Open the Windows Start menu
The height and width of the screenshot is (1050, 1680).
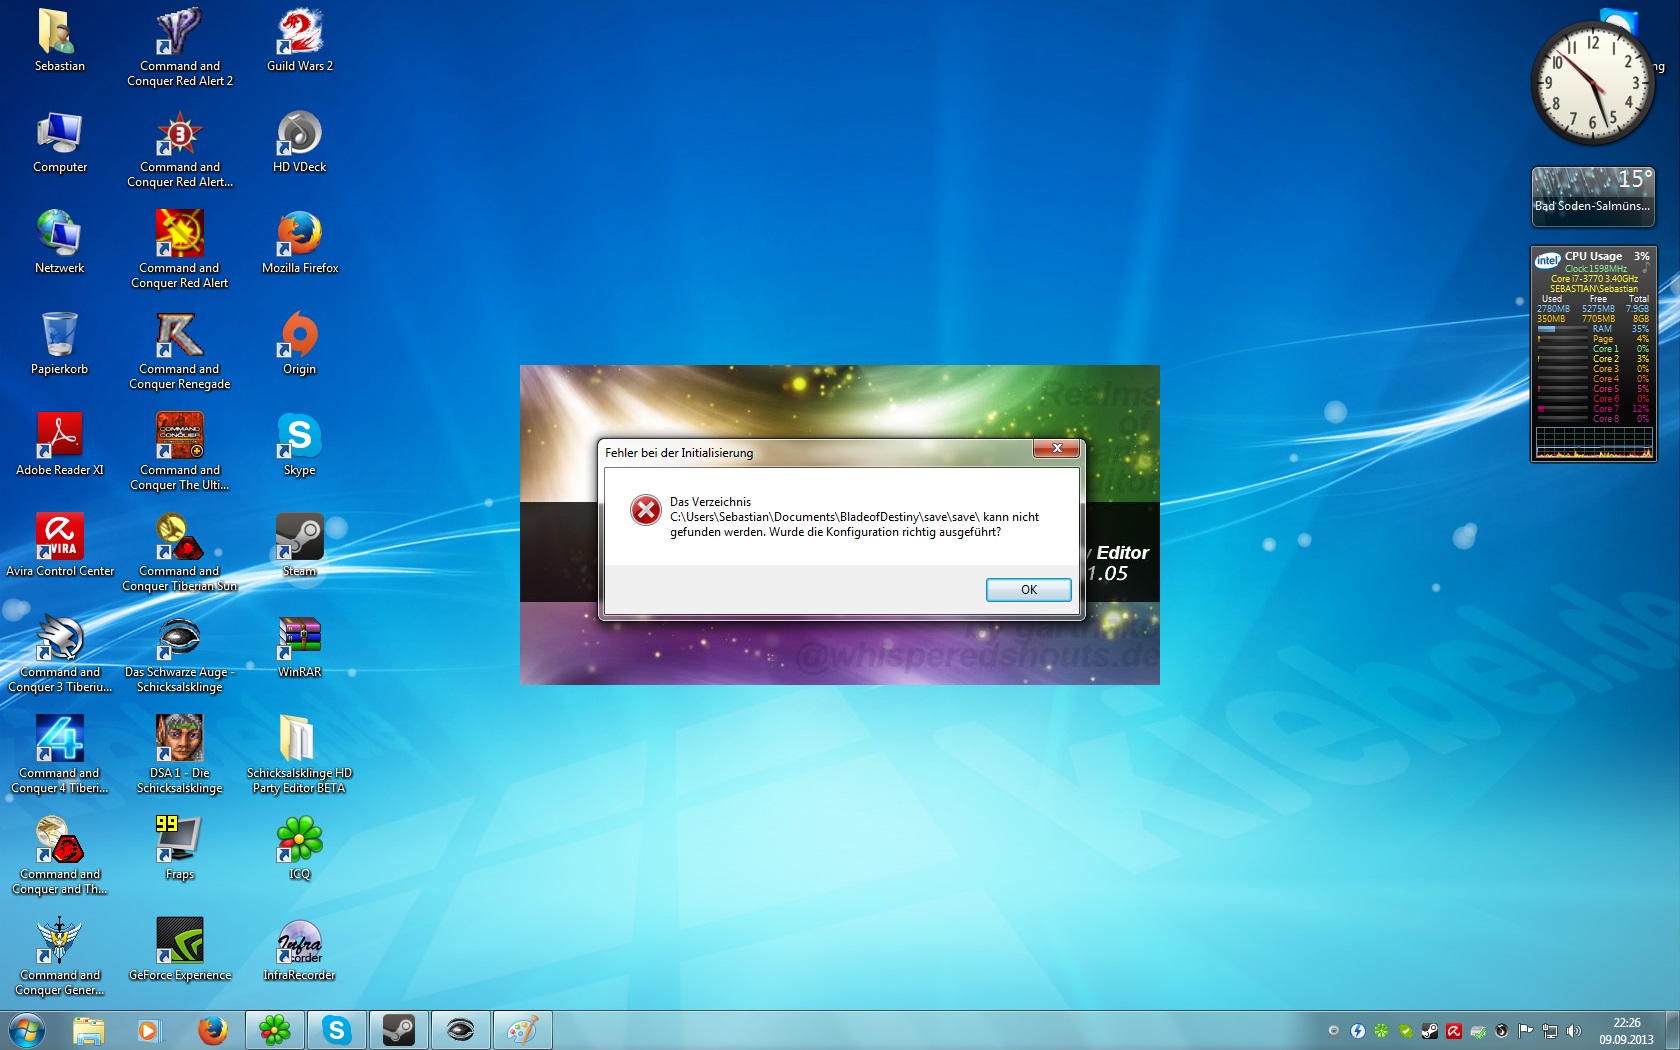(x=27, y=1030)
